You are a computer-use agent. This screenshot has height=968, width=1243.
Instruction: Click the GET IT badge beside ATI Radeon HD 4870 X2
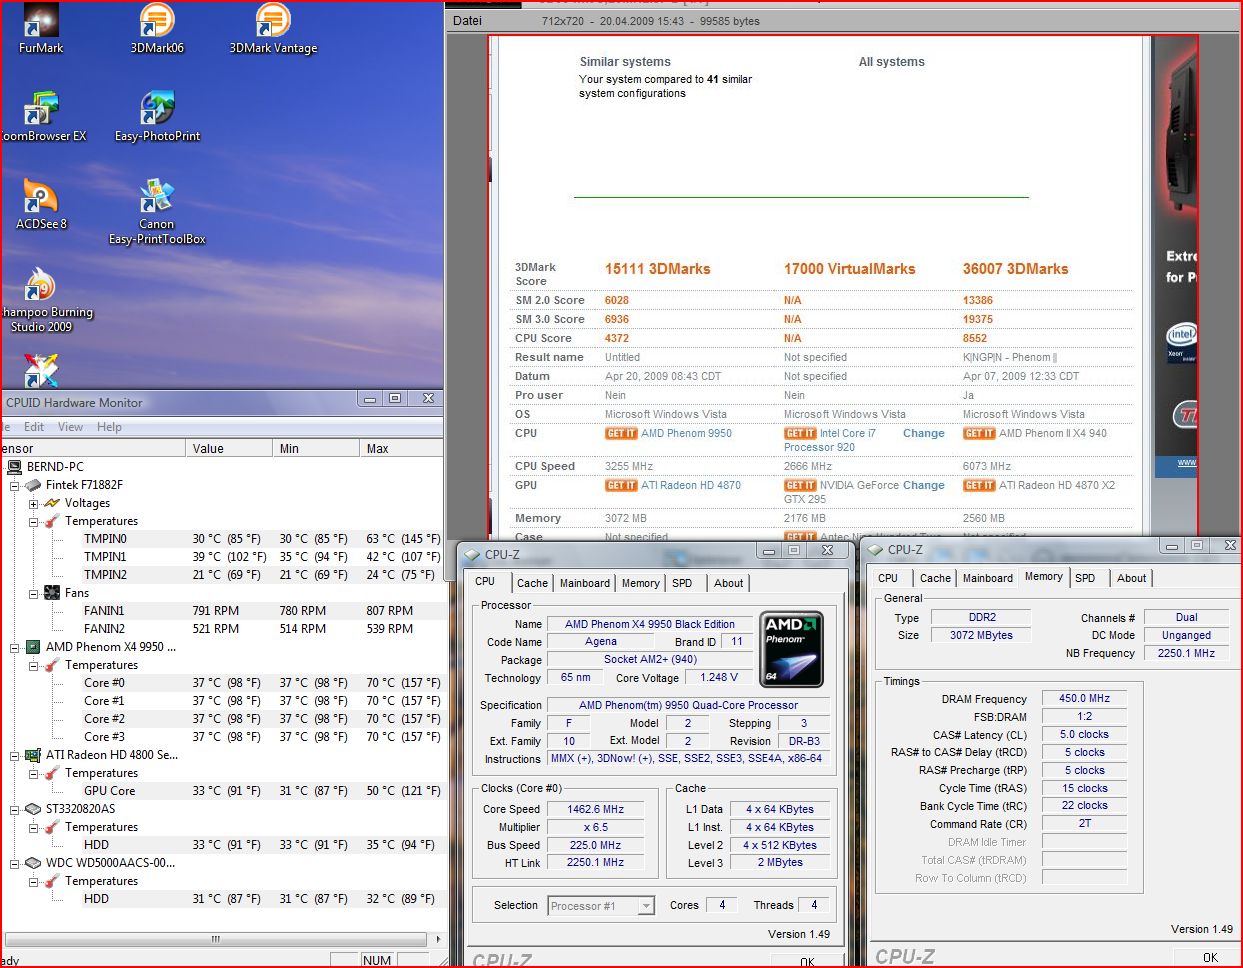(x=979, y=486)
